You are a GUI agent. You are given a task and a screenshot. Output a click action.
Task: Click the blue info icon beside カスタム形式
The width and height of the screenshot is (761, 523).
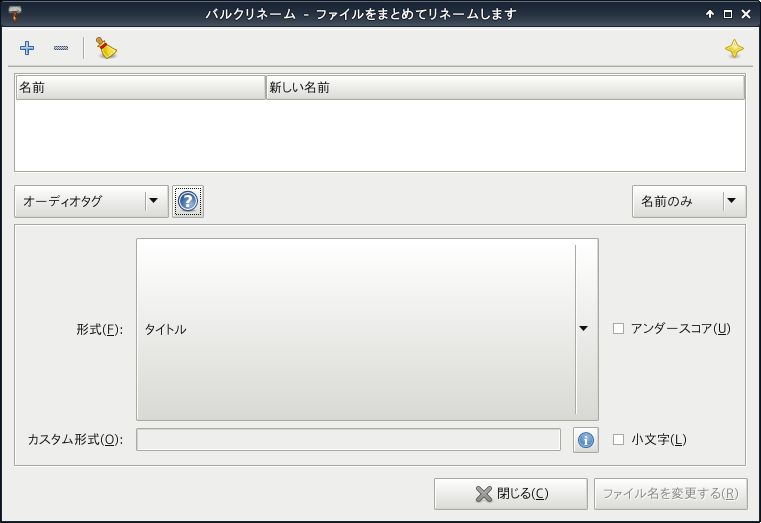pos(585,440)
